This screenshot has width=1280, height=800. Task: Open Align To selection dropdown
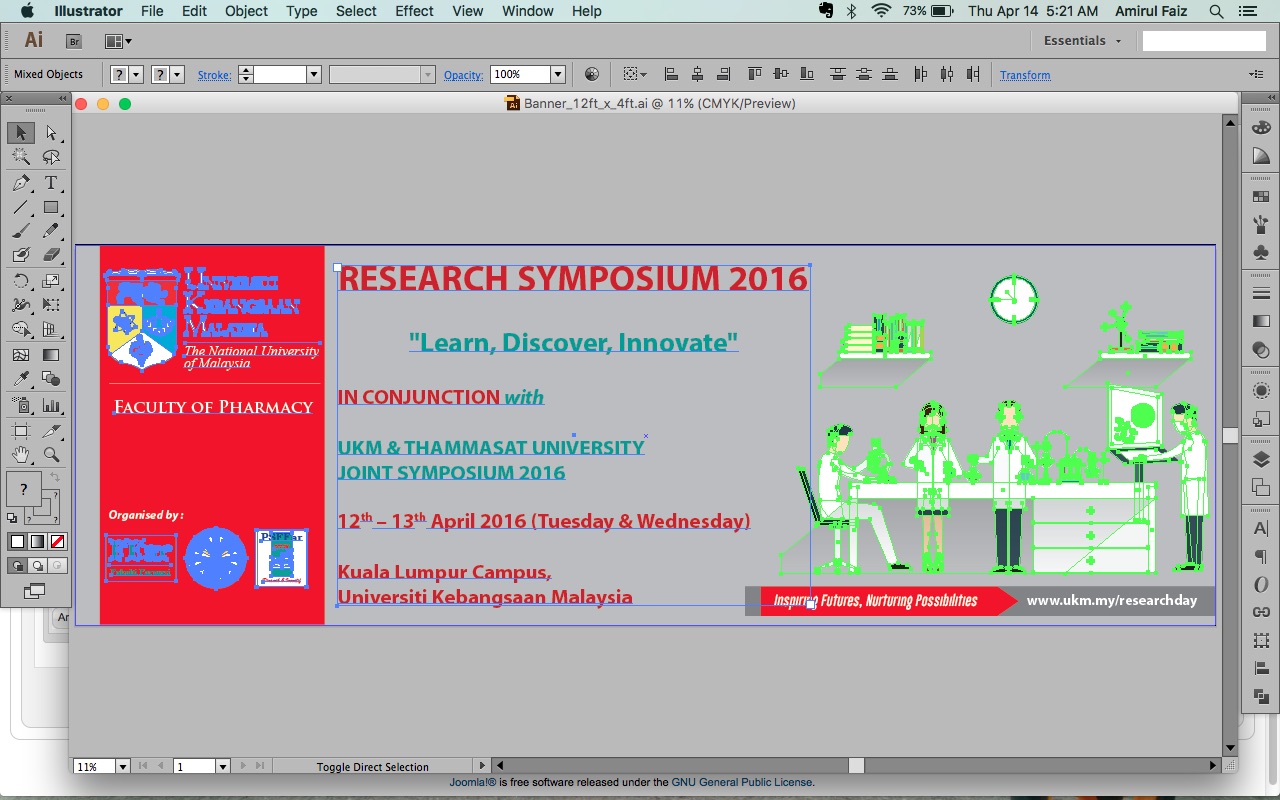point(635,74)
